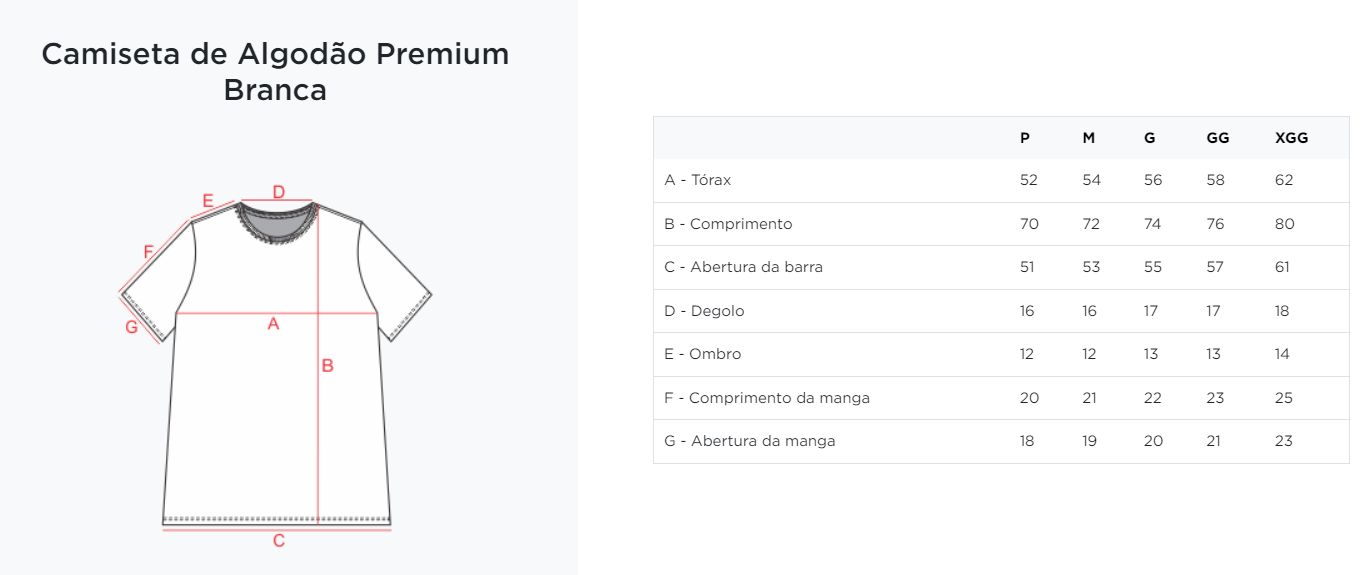The image size is (1371, 575).
Task: Click the red G sleeve opening label
Action: [131, 327]
